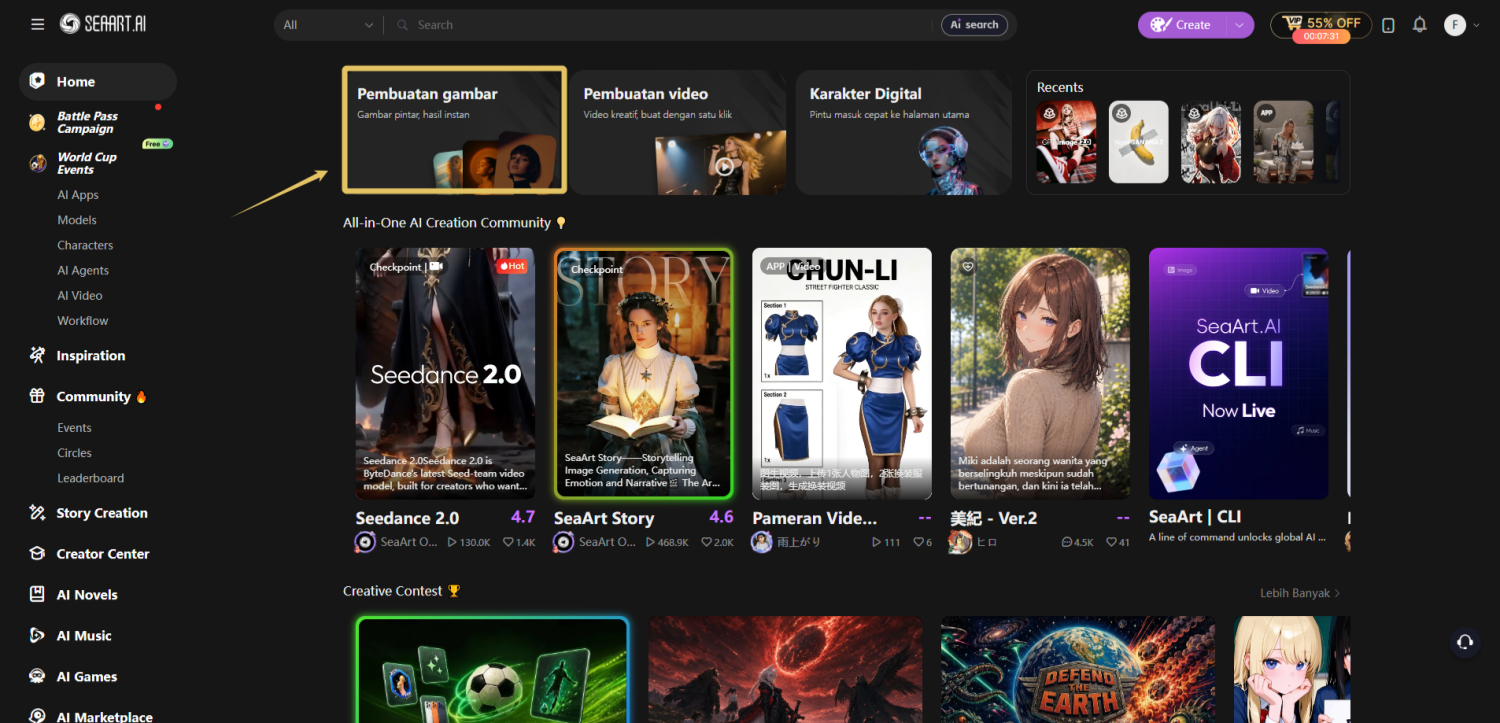Viewport: 1500px width, 723px height.
Task: Click the search magnifier icon
Action: pos(403,25)
